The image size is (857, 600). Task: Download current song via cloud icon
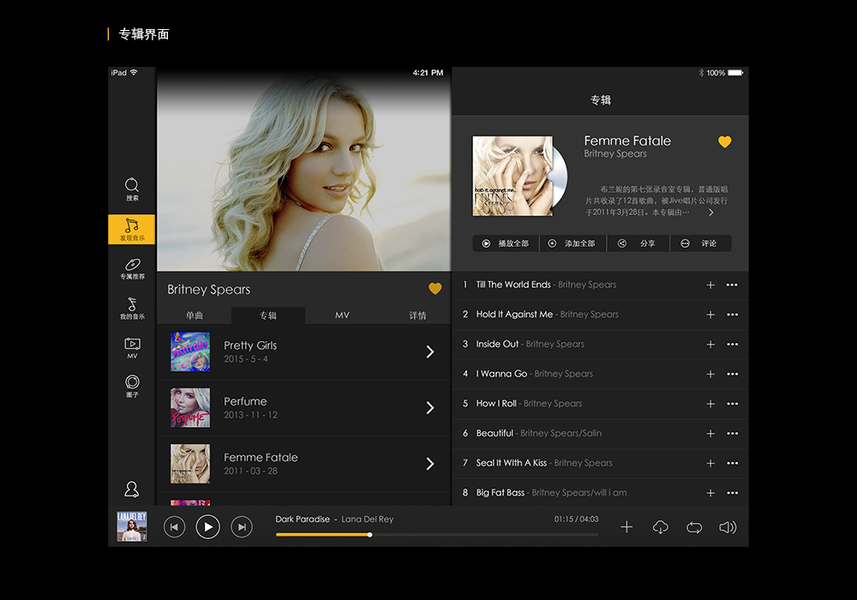pos(660,527)
